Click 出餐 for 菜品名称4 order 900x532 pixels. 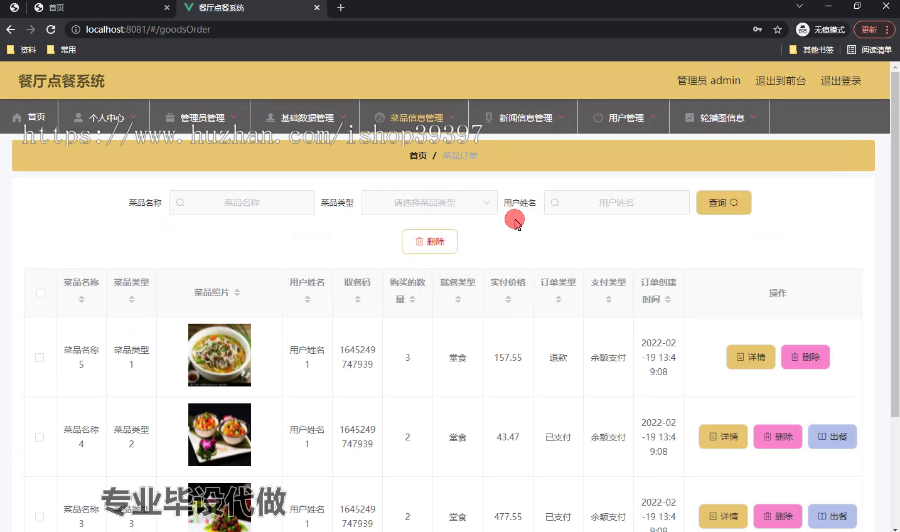832,437
